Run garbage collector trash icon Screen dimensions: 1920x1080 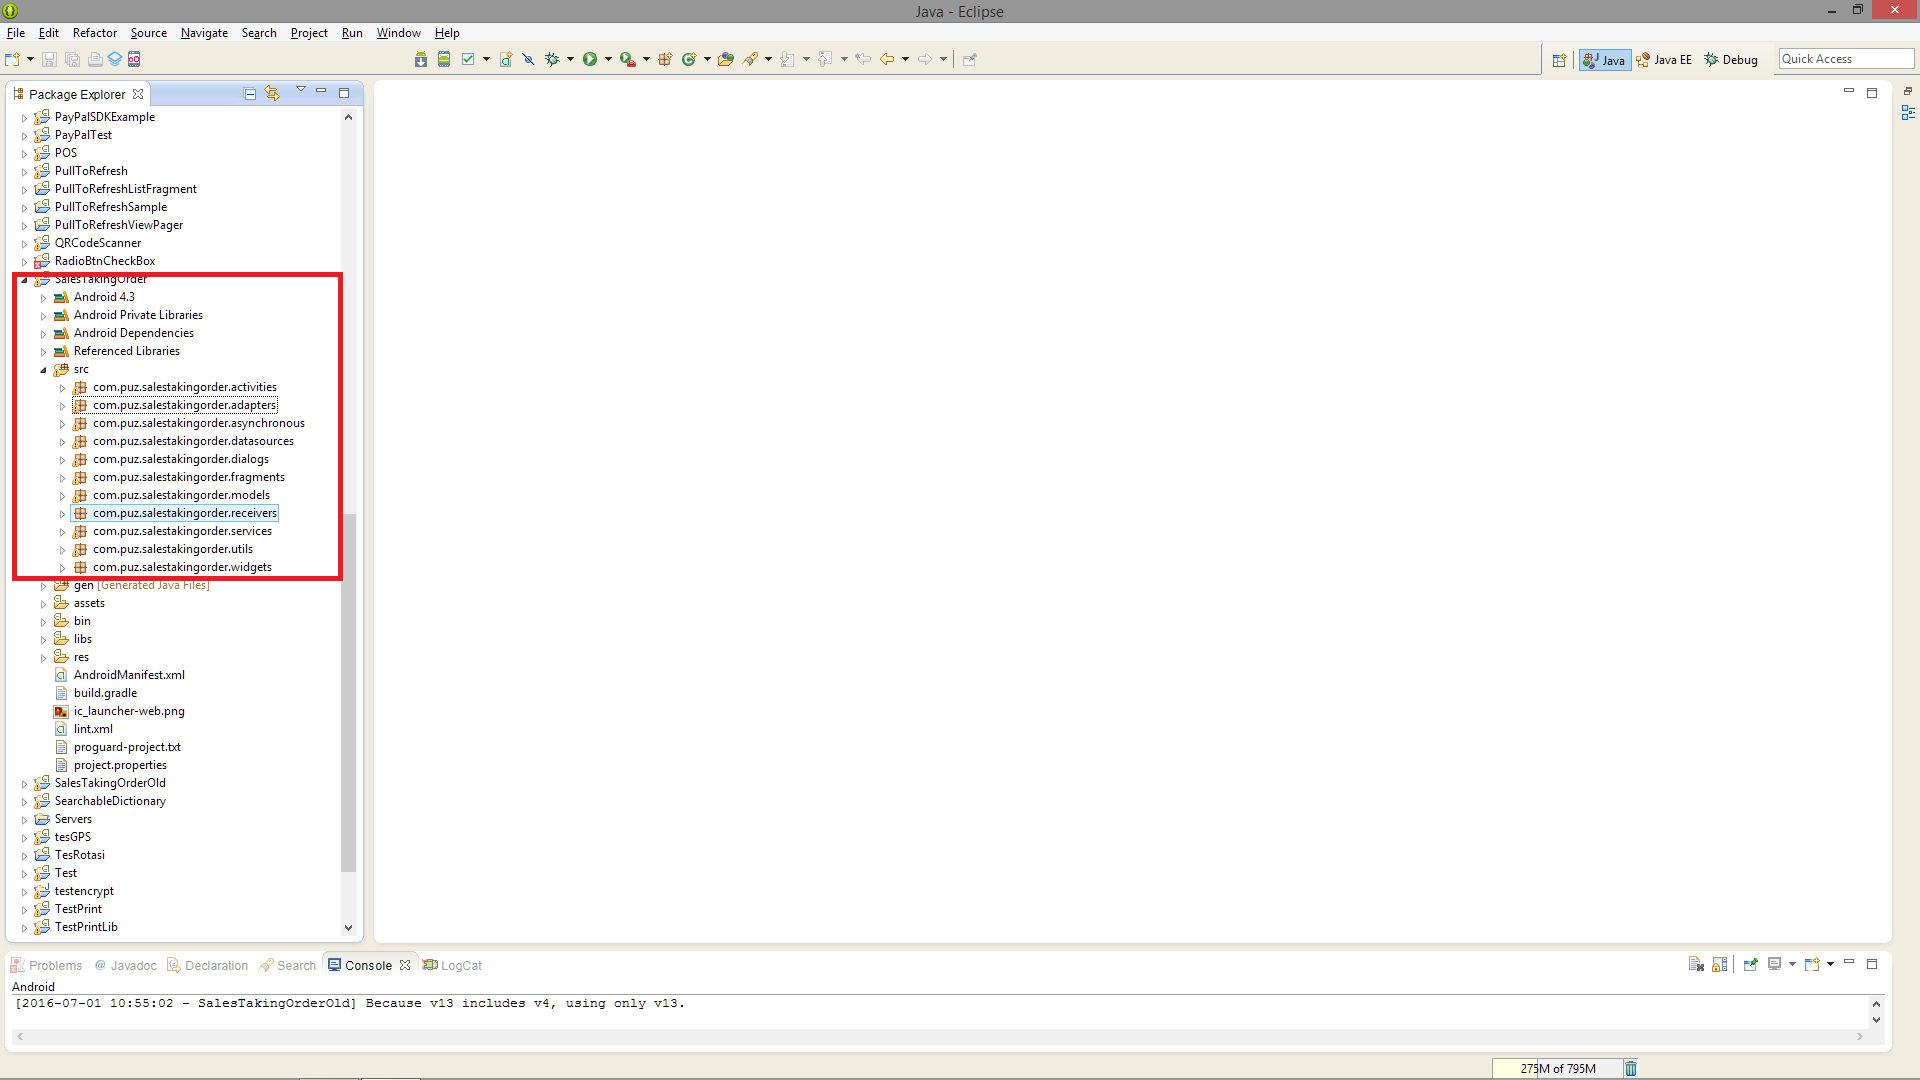(1631, 1069)
